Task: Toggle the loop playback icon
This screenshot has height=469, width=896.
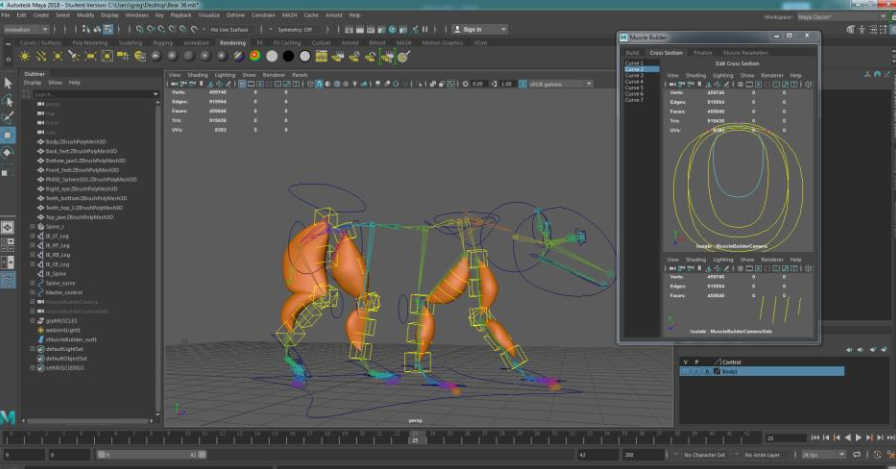Action: click(857, 455)
